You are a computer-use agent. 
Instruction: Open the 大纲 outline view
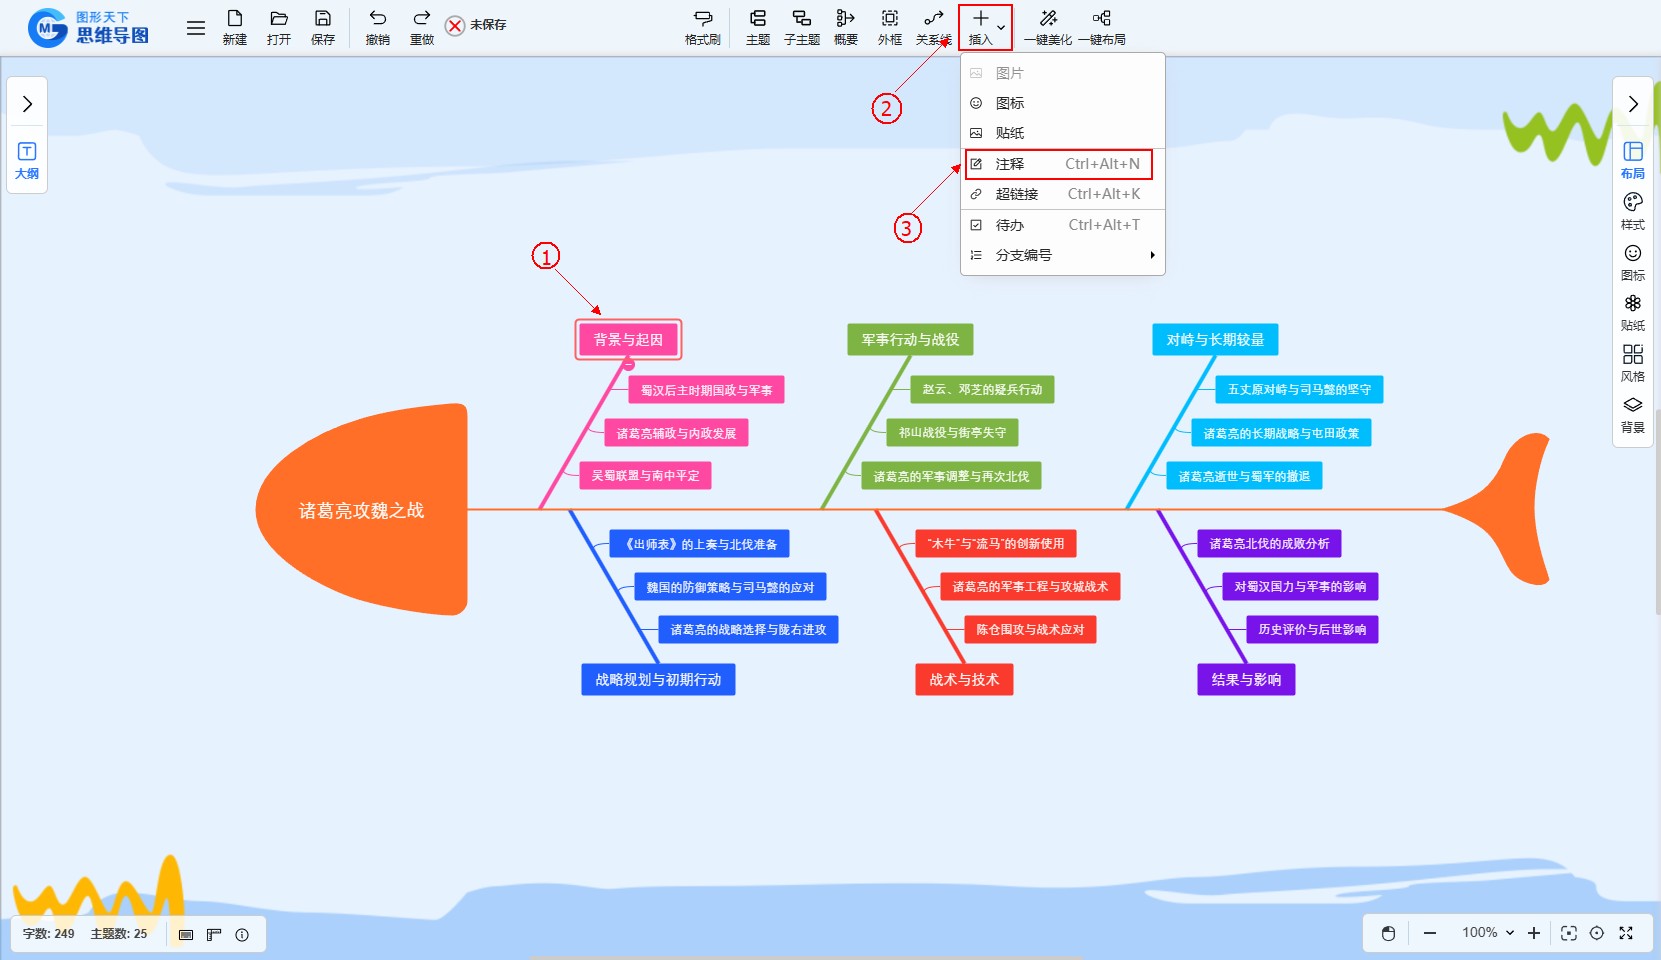click(x=27, y=159)
